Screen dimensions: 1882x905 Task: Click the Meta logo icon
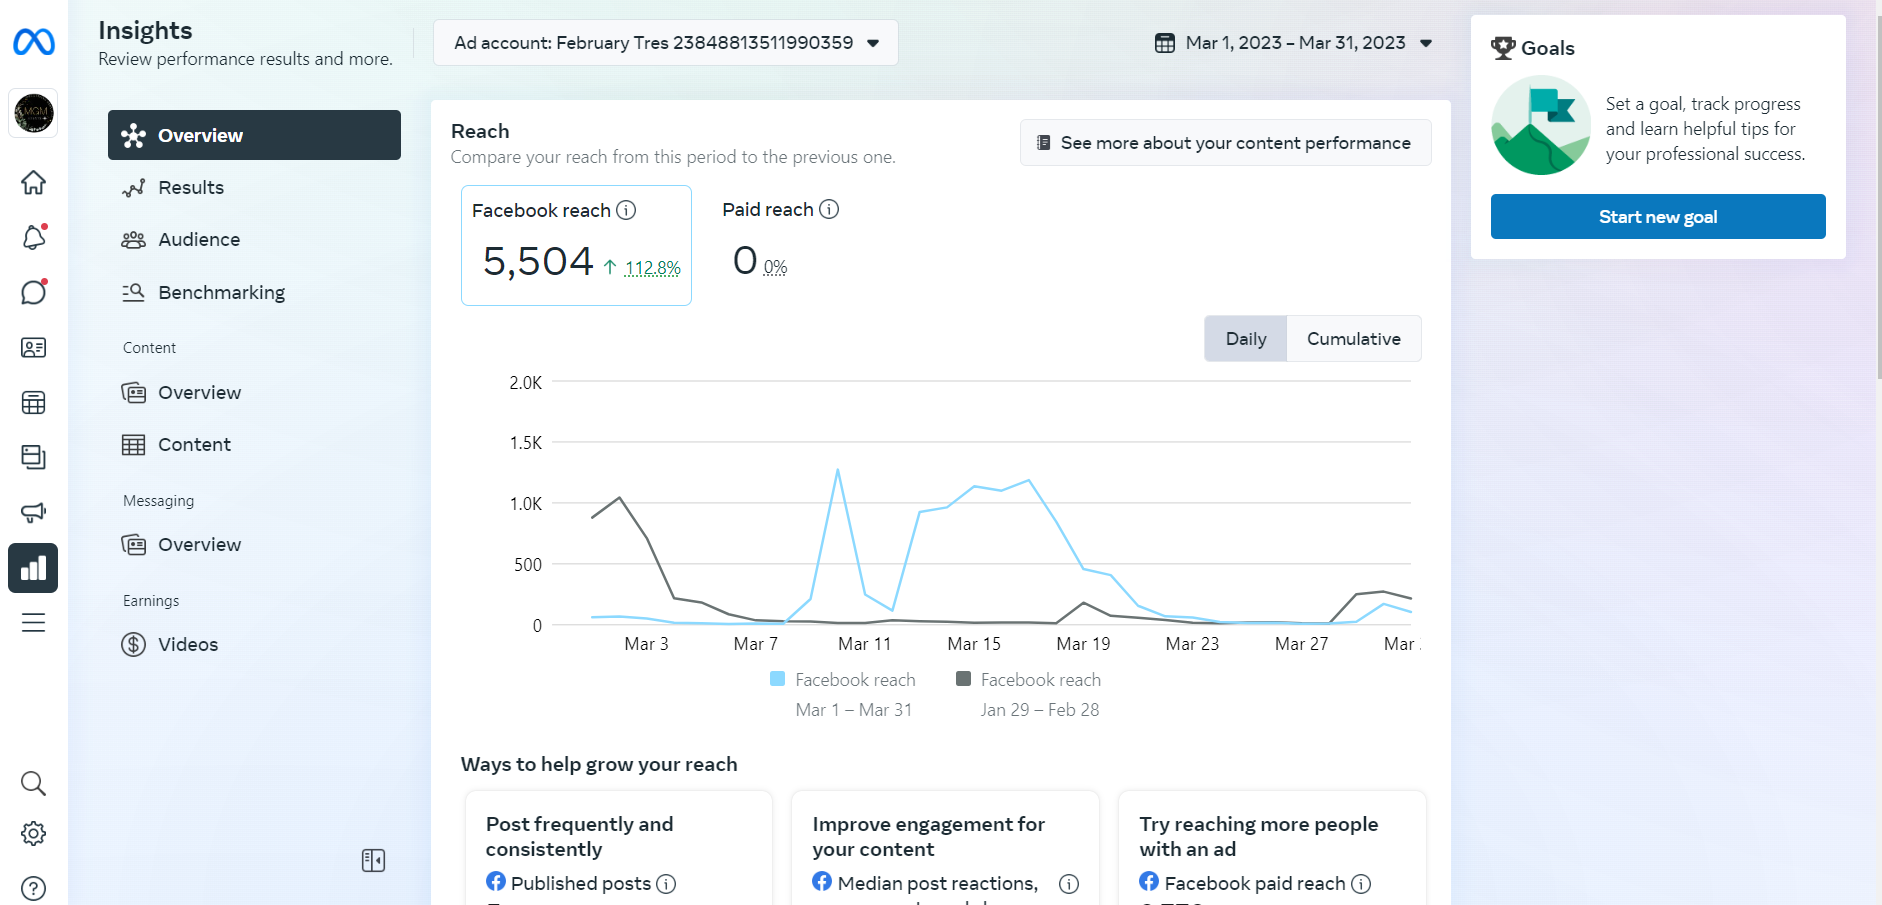[34, 42]
